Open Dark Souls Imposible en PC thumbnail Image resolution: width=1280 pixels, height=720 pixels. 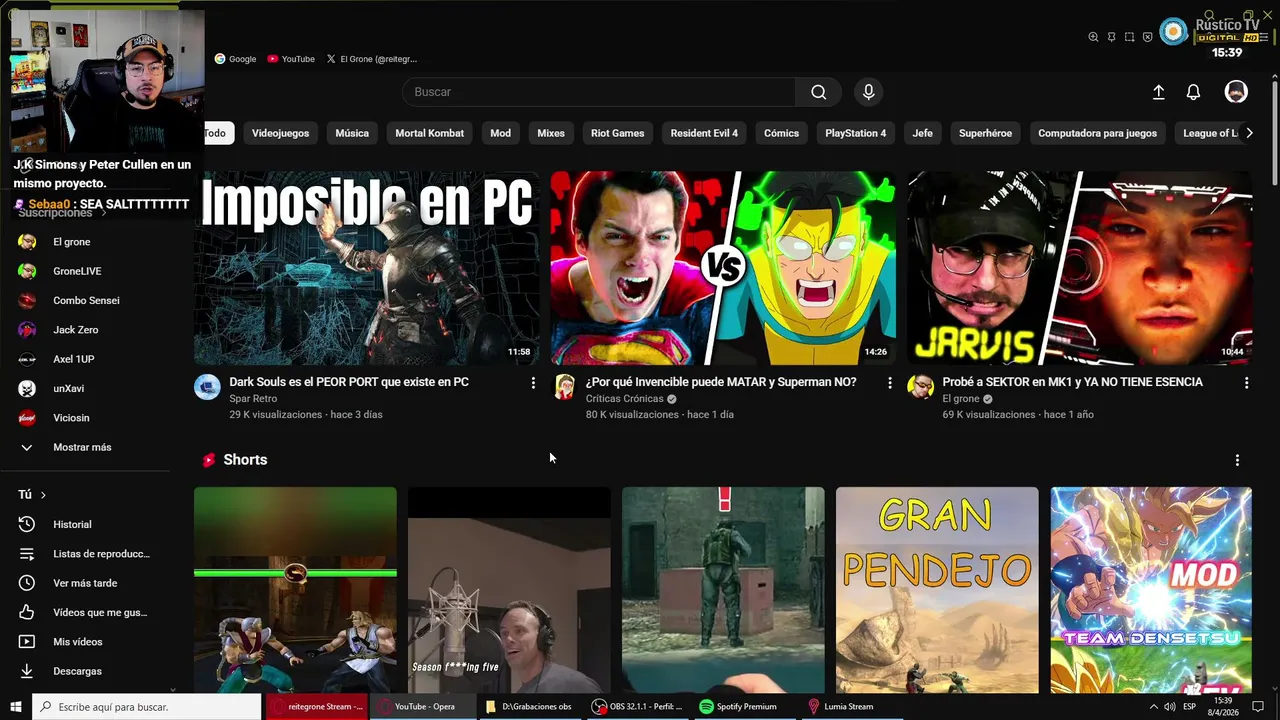[x=366, y=268]
